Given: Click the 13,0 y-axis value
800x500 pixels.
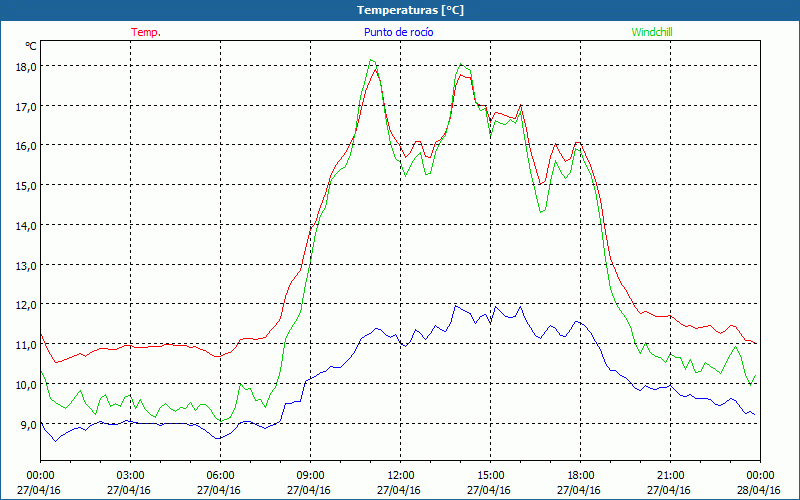Looking at the screenshot, I should (x=26, y=265).
